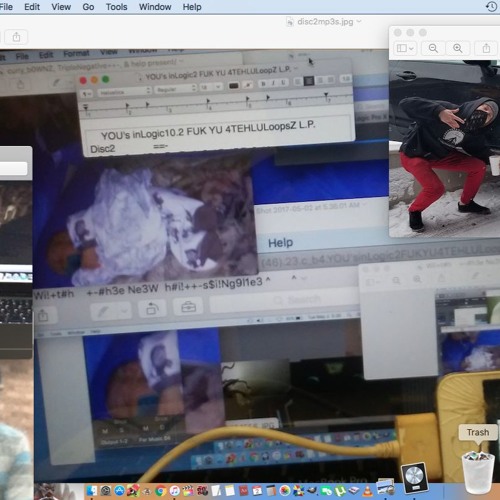The image size is (500, 500).
Task: Open Finder from the Dock
Action: (x=92, y=491)
